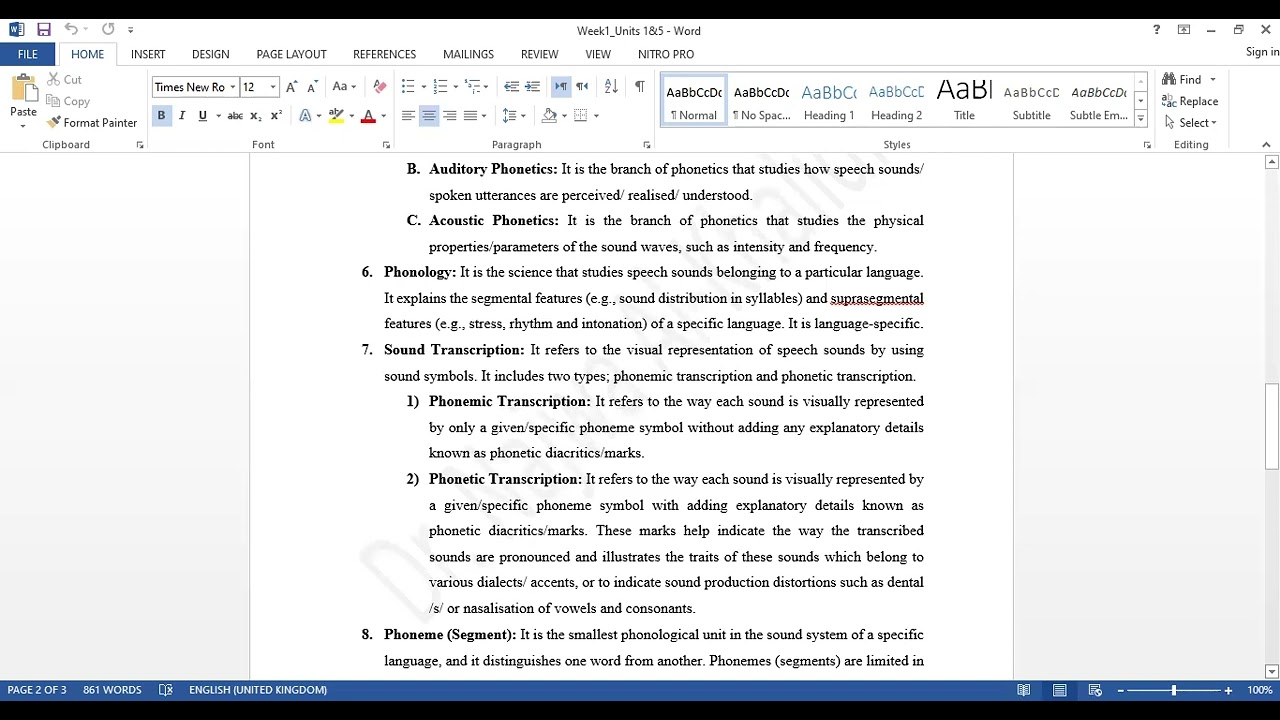Open proofing errors status icon
This screenshot has width=1280, height=720.
pos(166,690)
